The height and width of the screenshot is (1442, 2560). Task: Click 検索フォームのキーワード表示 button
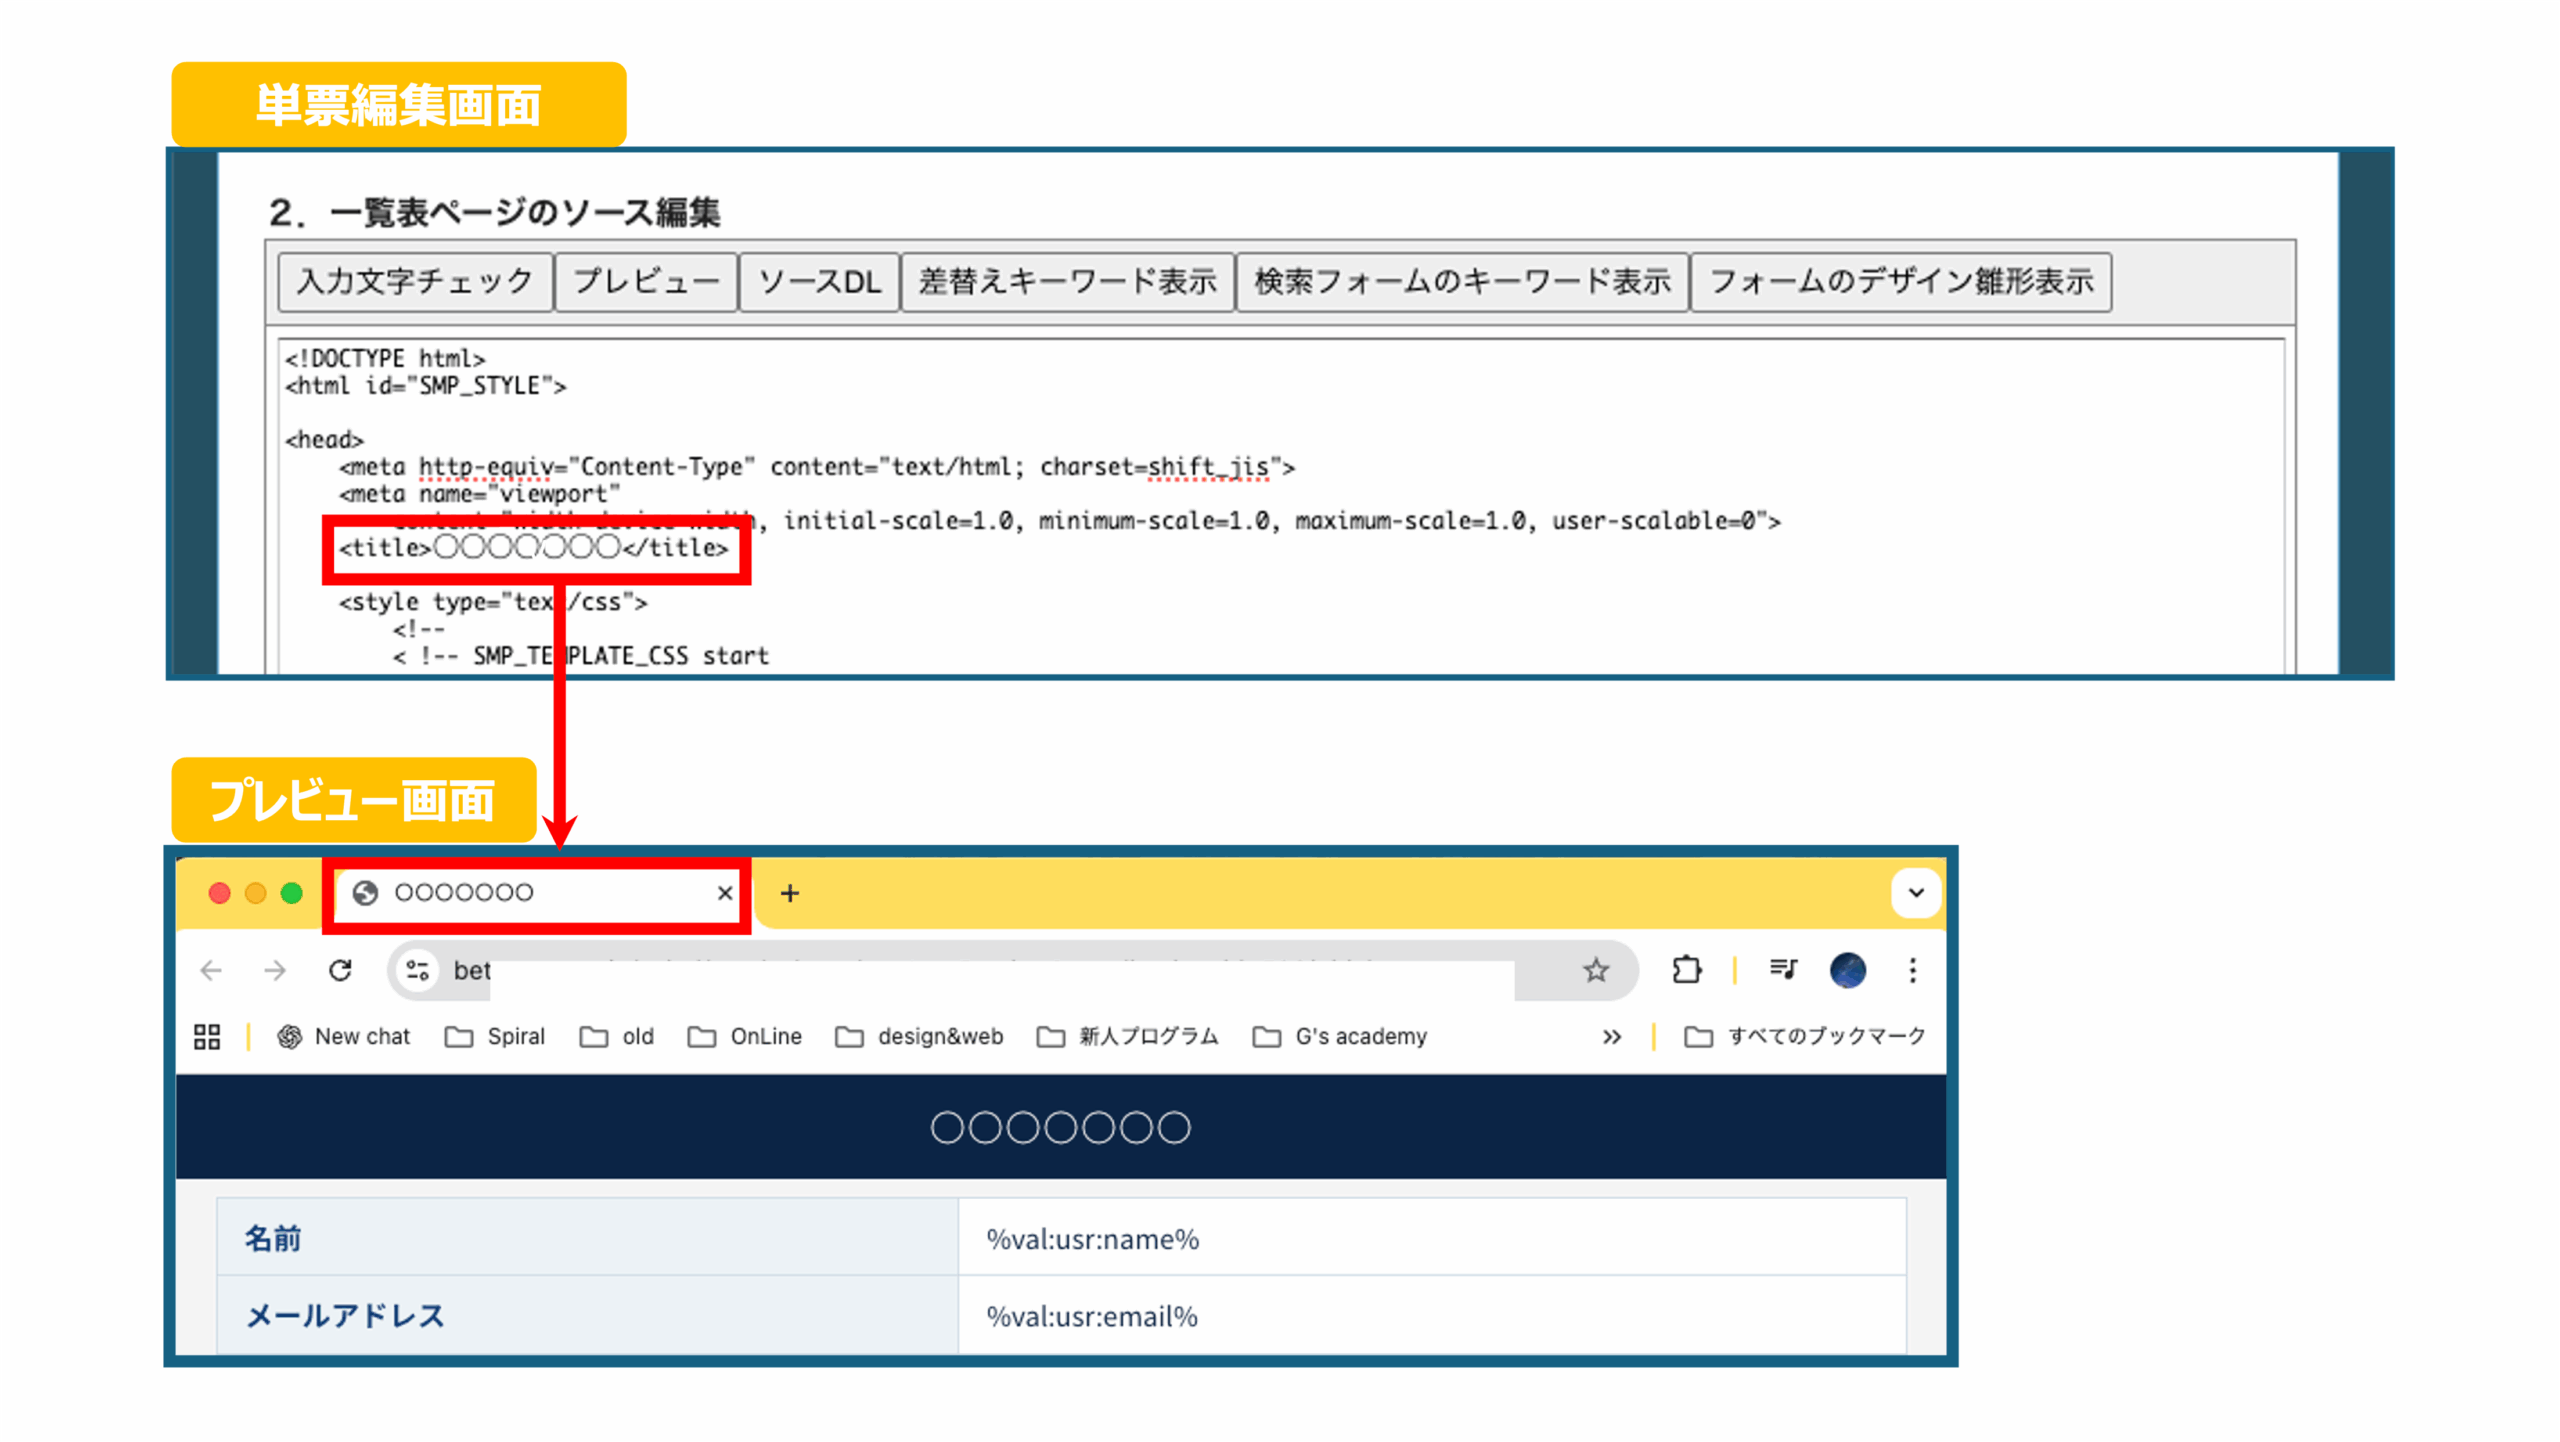(1462, 282)
